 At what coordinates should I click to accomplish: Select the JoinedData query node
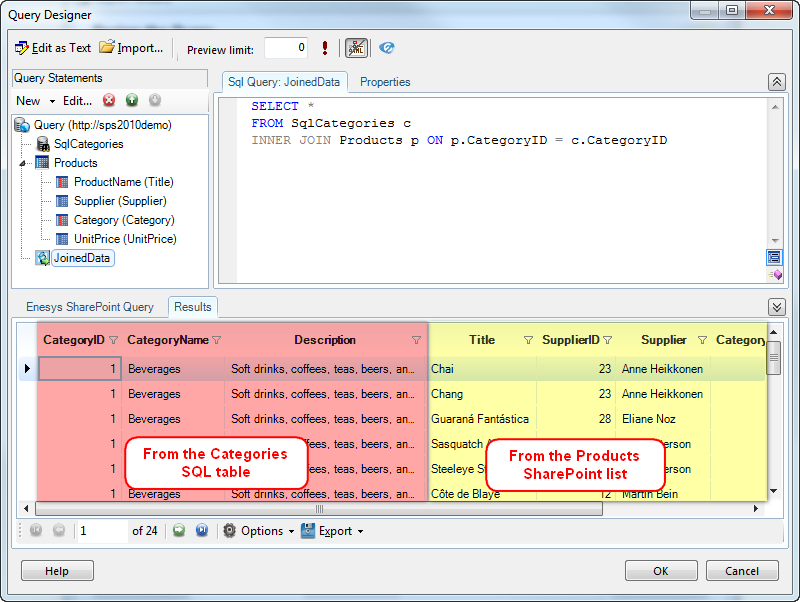pyautogui.click(x=83, y=258)
